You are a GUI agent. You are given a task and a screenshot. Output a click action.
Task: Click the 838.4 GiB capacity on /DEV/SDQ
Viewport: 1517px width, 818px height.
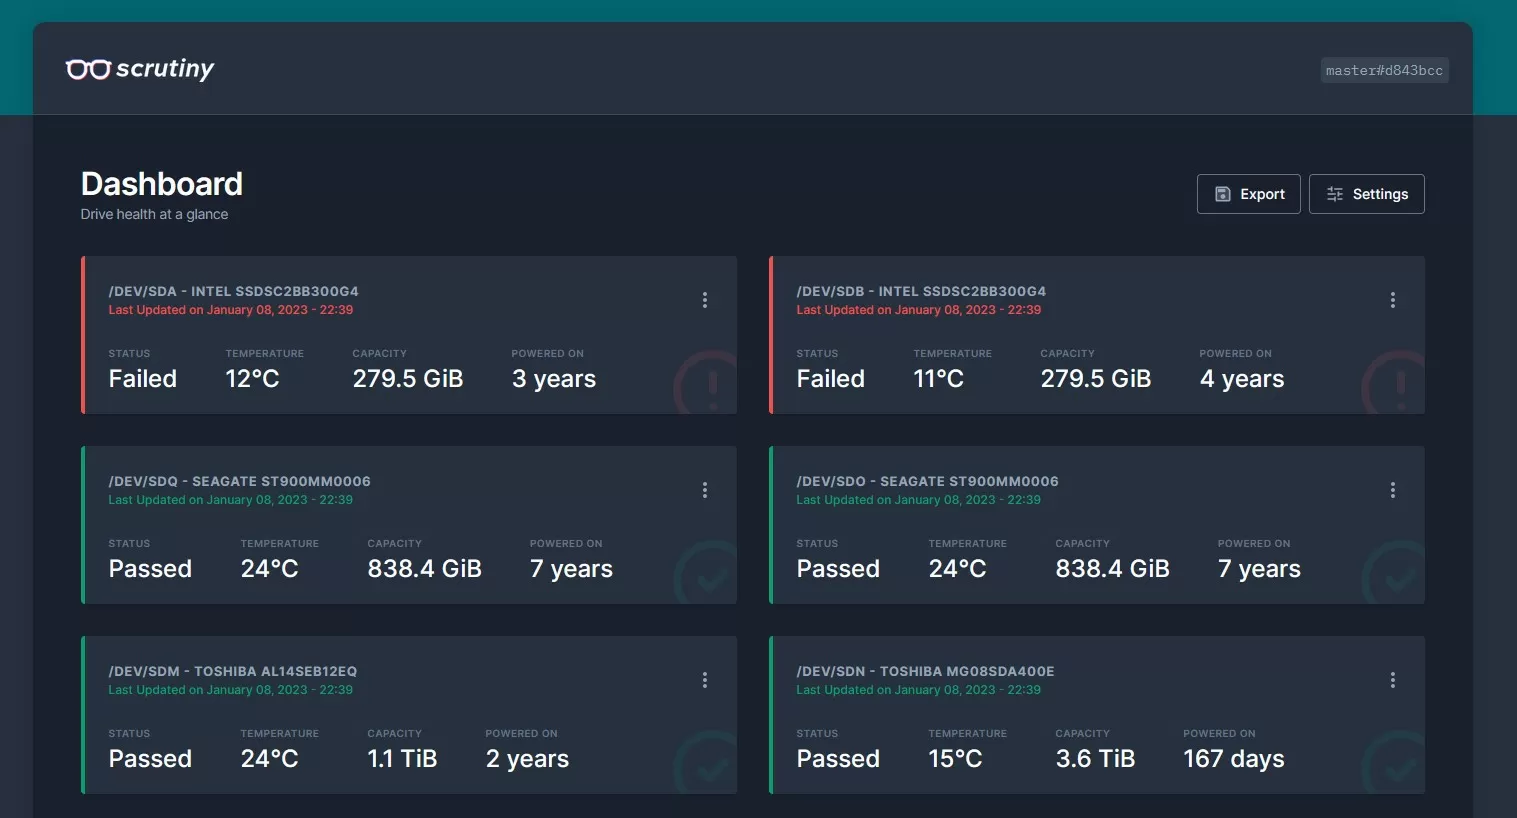point(425,569)
